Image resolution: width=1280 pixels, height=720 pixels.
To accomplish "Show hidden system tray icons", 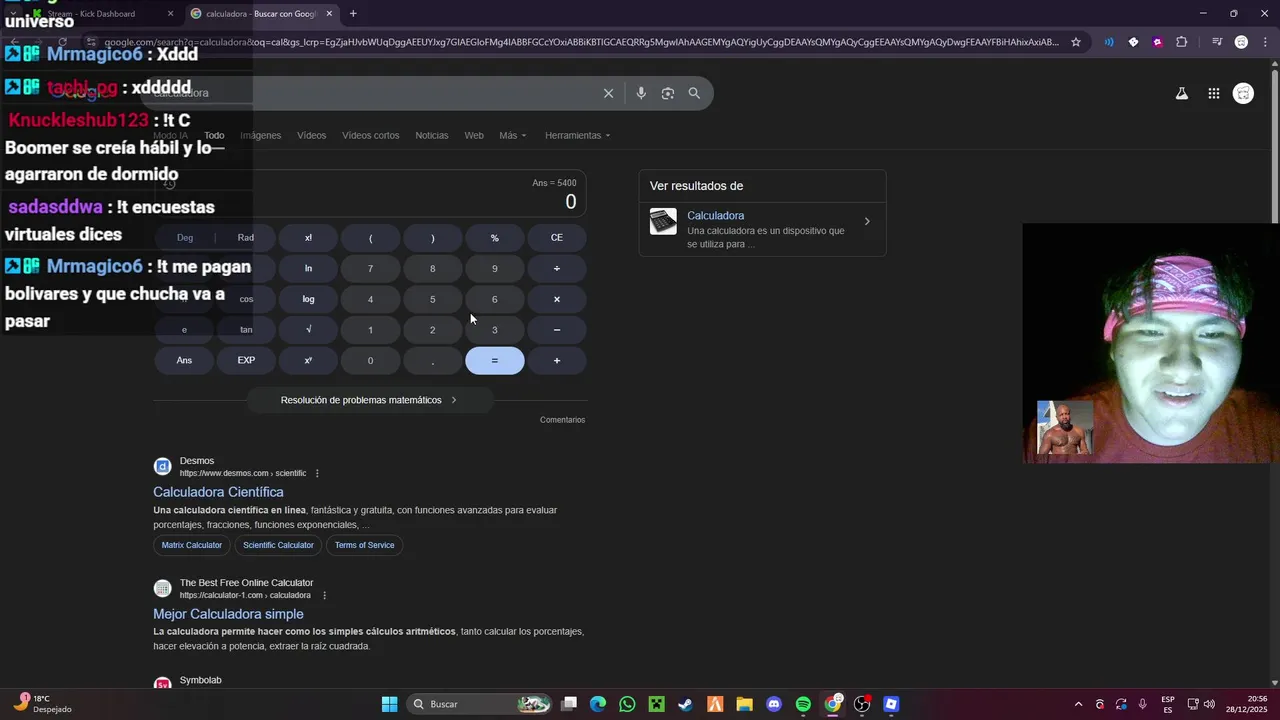I will coord(1078,704).
